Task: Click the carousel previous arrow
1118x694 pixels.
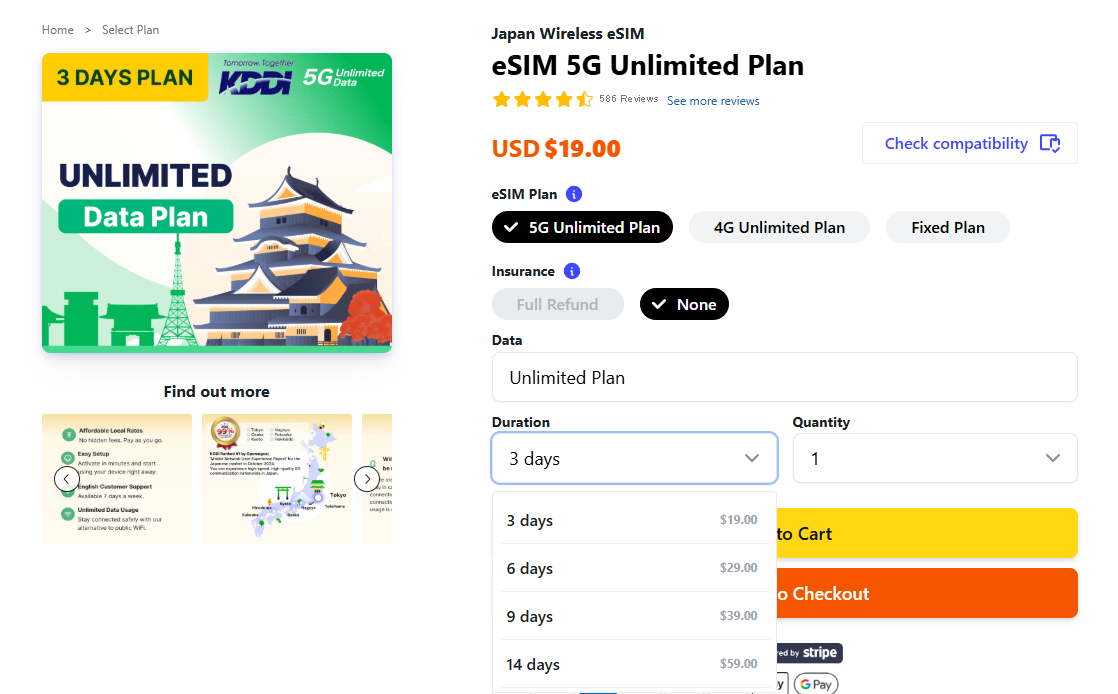Action: point(67,479)
